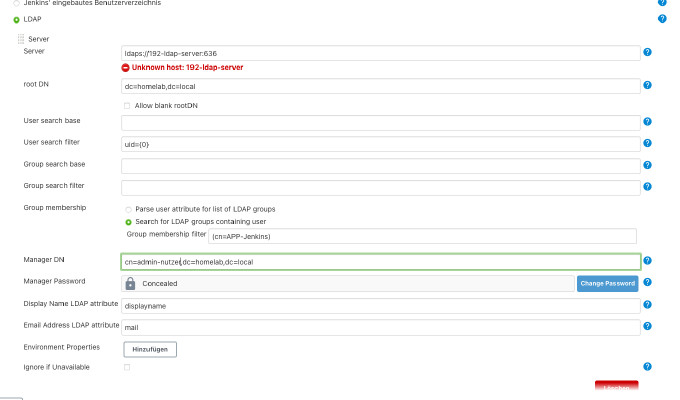The width and height of the screenshot is (680, 400).
Task: Select Parse user attribute for LDAP groups
Action: [x=128, y=210]
